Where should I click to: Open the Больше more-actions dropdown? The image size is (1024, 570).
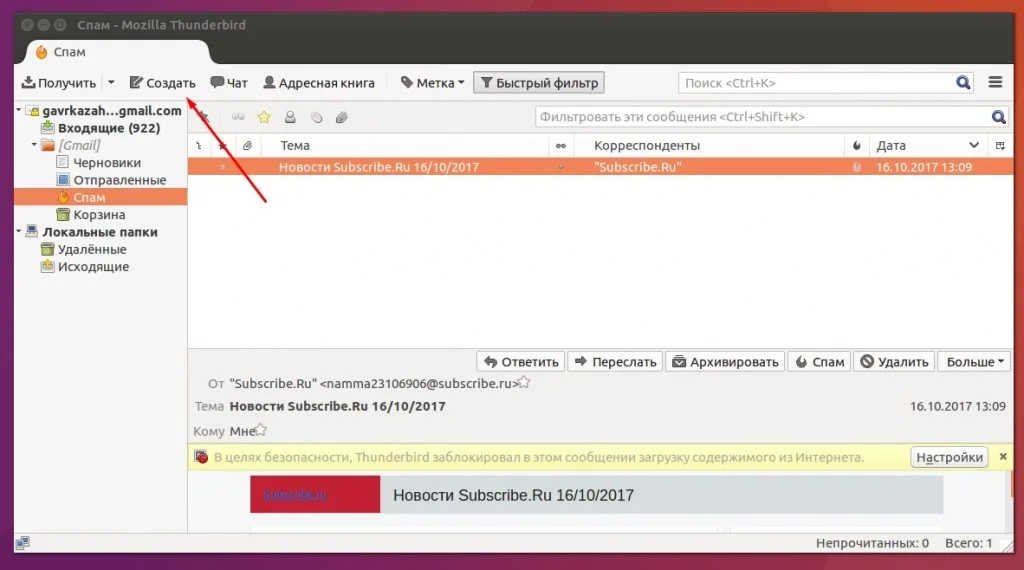(x=974, y=362)
